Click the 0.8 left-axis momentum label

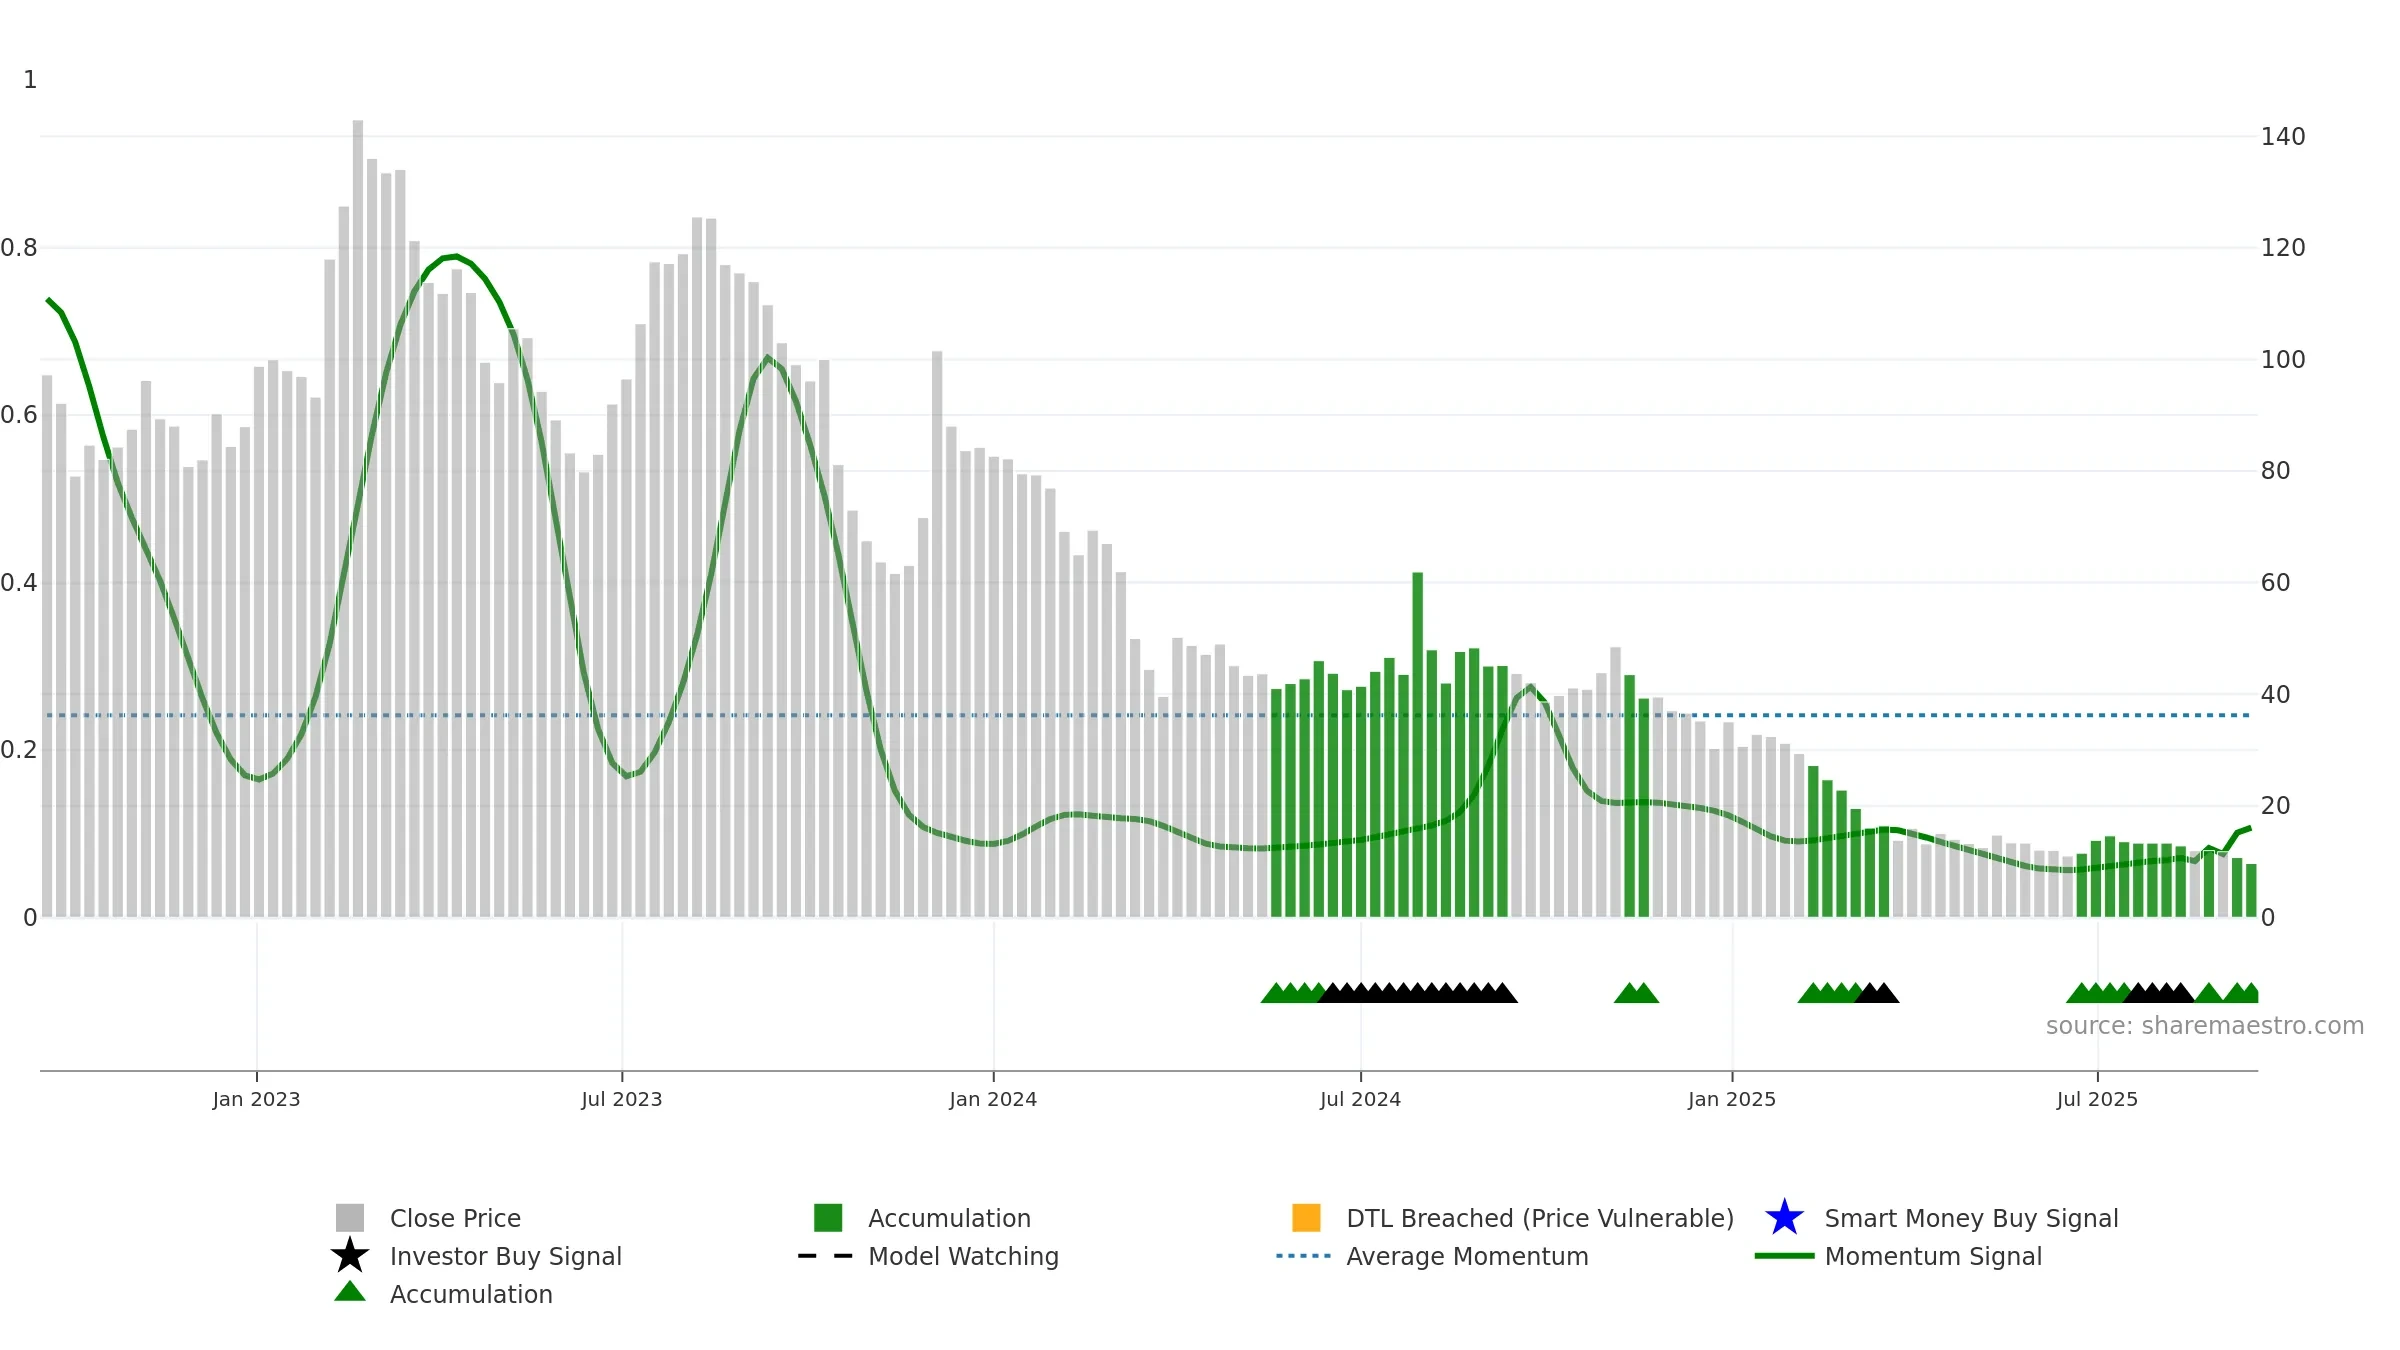(19, 248)
